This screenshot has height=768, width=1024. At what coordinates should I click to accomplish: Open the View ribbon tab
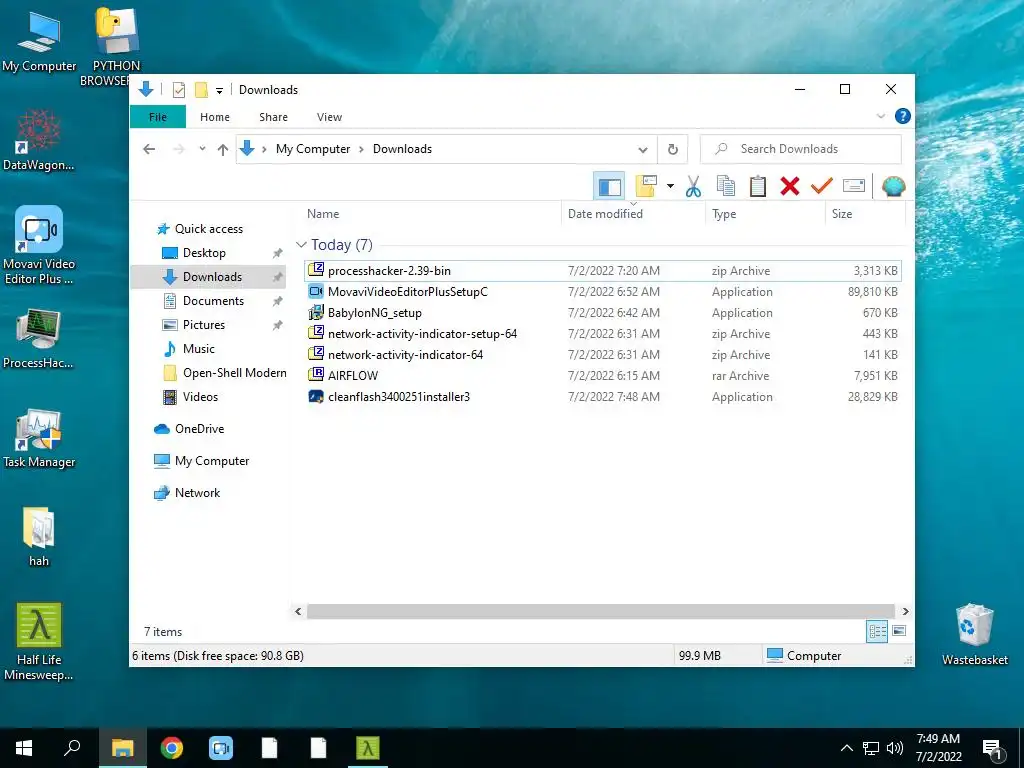pos(329,117)
